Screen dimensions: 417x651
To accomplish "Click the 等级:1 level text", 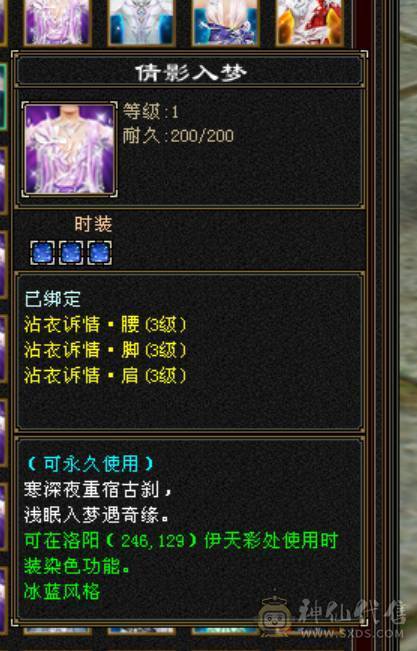I will (151, 112).
